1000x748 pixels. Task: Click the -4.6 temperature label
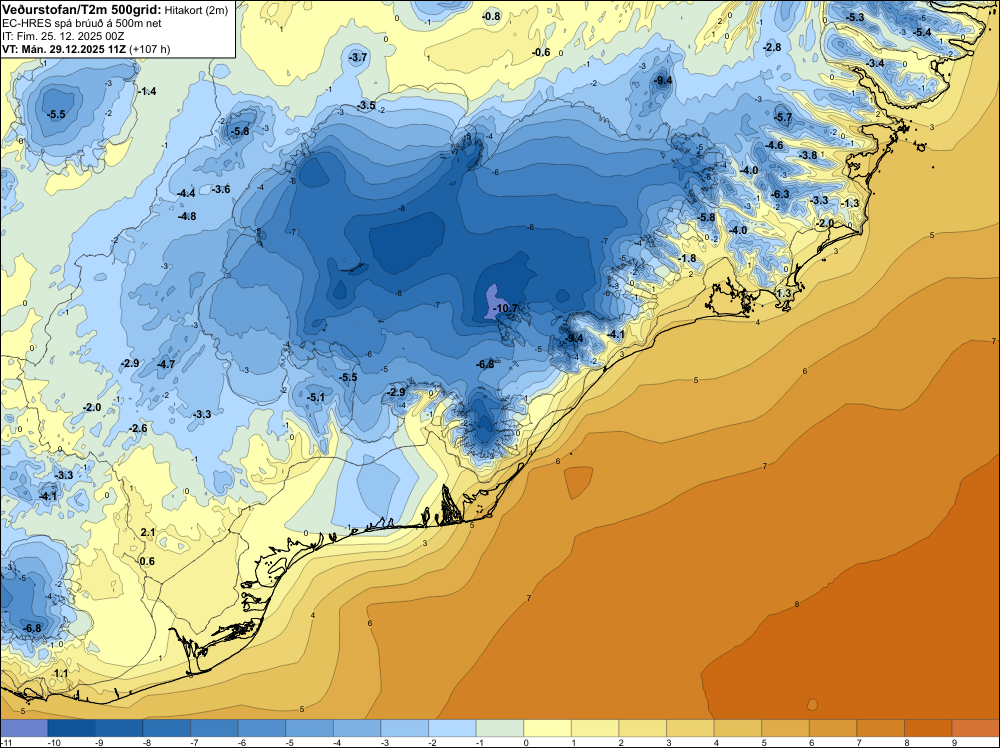774,145
